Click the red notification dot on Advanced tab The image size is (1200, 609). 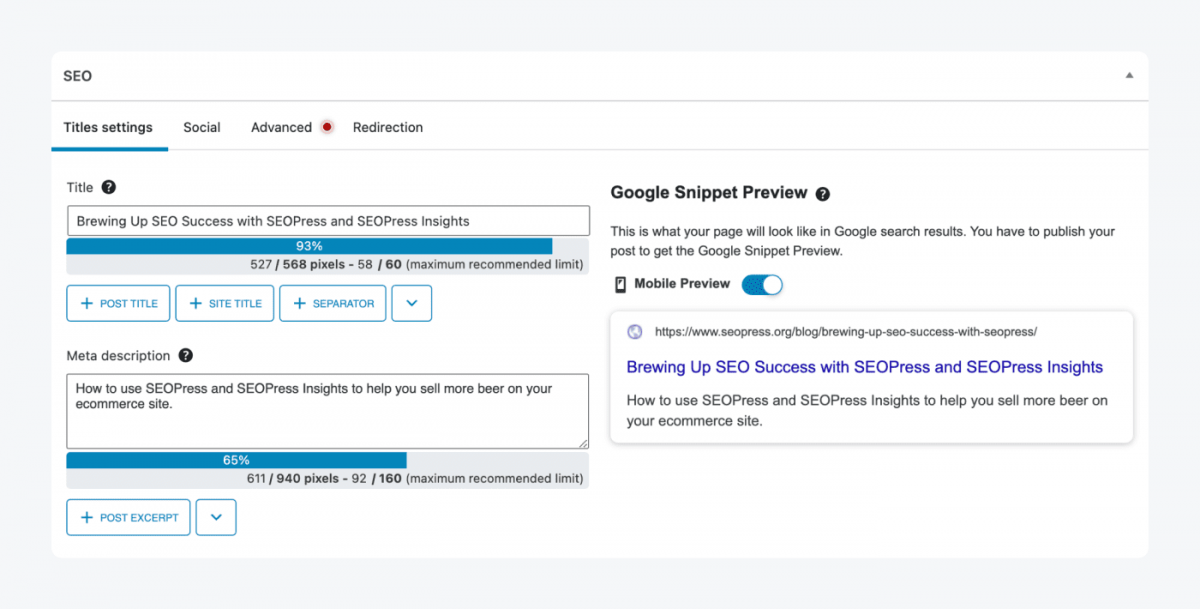325,127
